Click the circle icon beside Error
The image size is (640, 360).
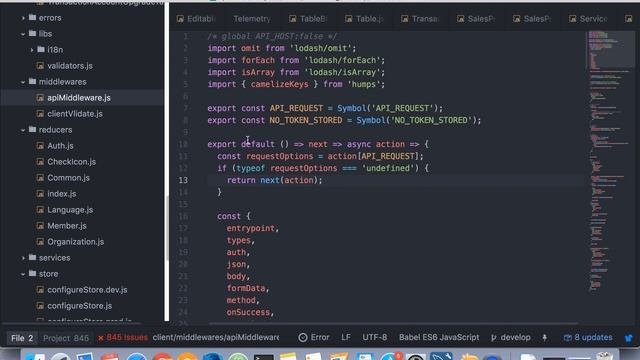coord(302,338)
